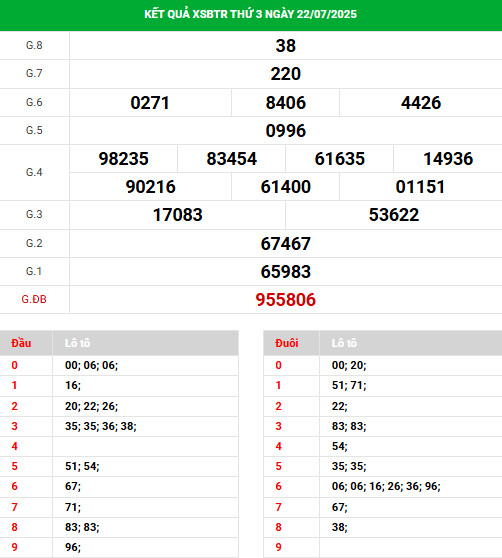Click G.4 number 90216
The width and height of the screenshot is (502, 558).
[x=150, y=187]
